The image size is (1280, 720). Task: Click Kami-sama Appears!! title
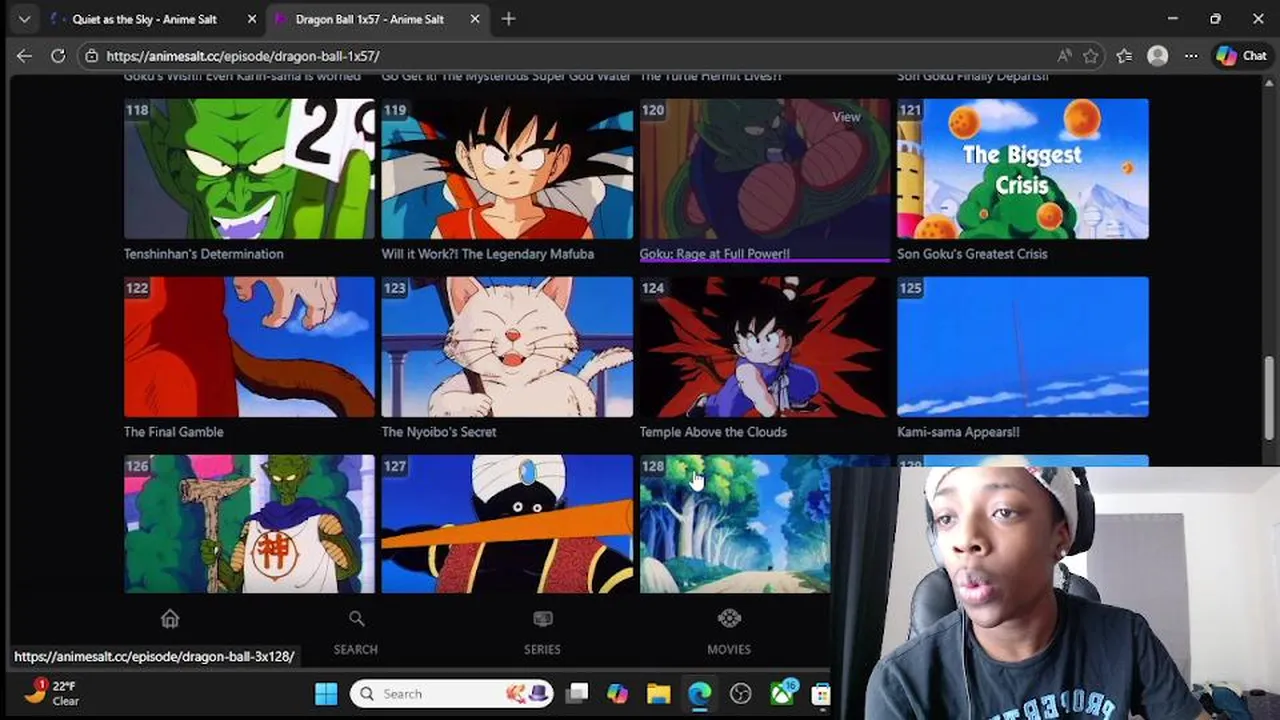pyautogui.click(x=958, y=432)
